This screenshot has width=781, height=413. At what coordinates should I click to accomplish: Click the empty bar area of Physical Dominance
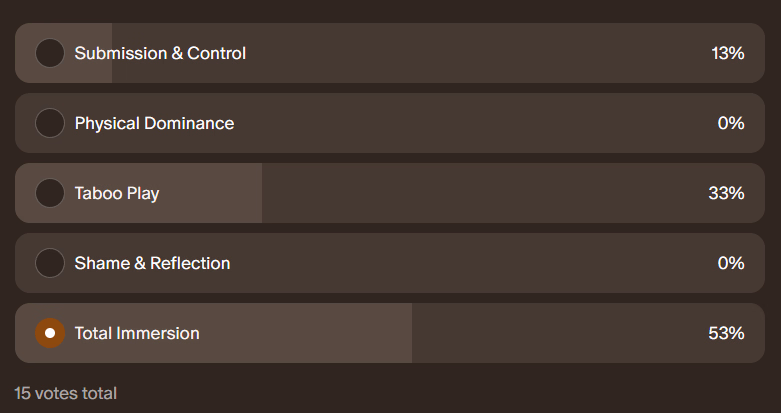coord(450,123)
